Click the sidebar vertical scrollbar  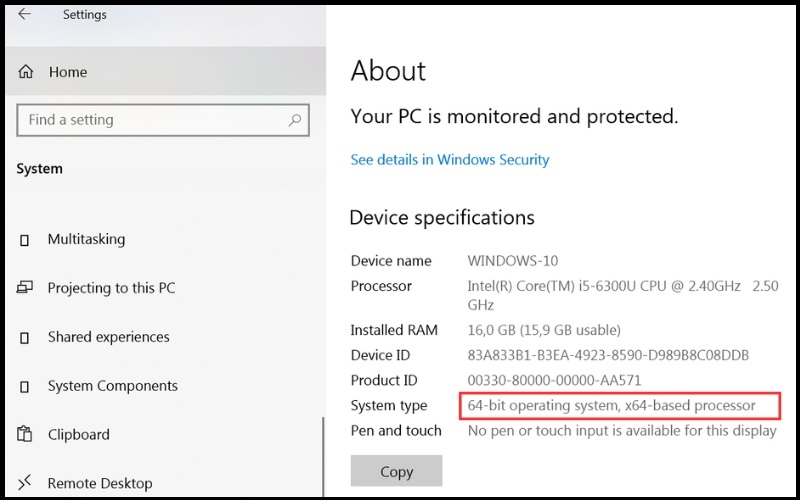(323, 457)
